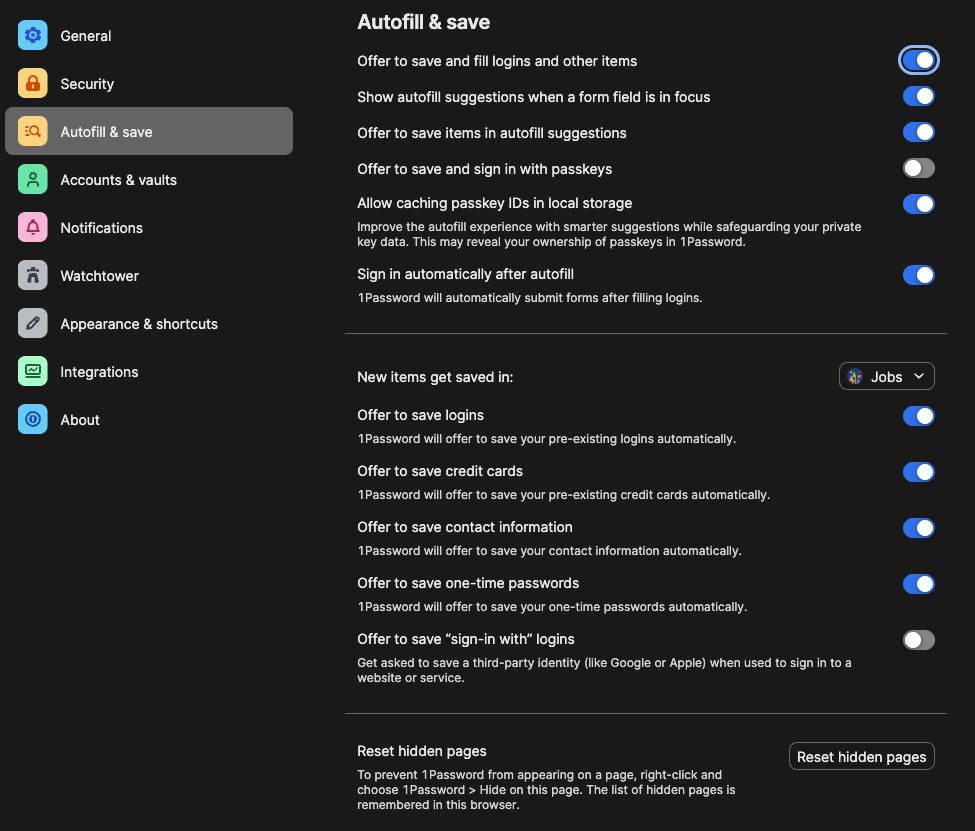The image size is (975, 831).
Task: Turn off Sign in automatically after autofill
Action: pos(918,275)
